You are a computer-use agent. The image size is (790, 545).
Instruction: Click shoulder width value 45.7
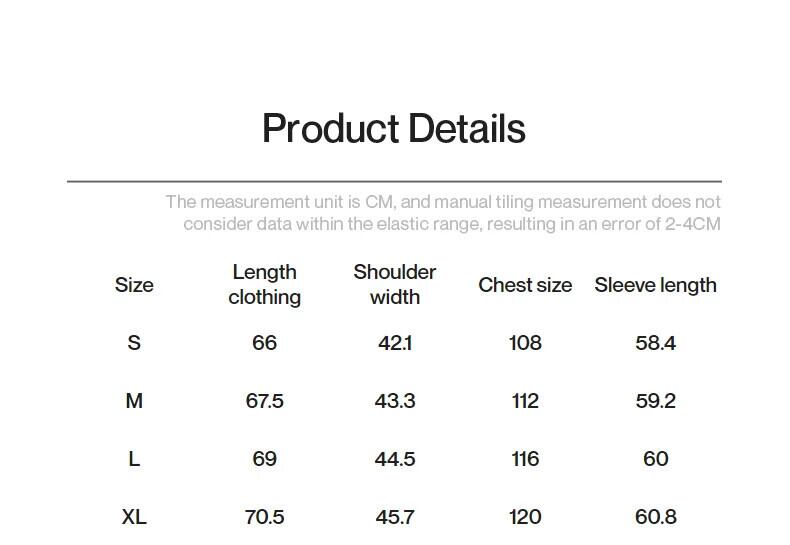(395, 517)
